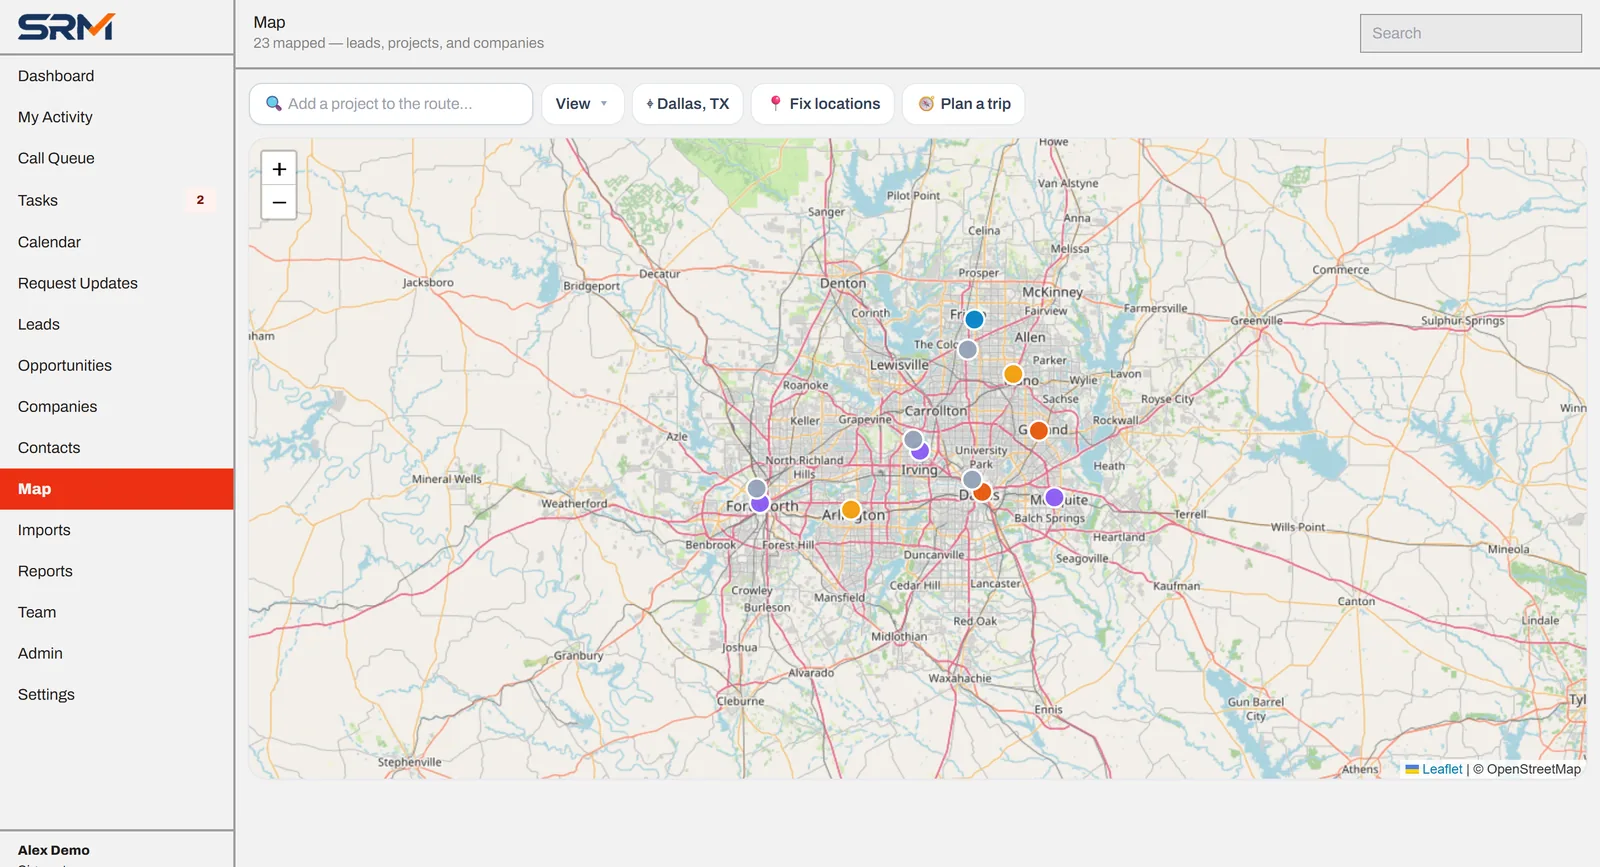Click the purple marker near Irving
This screenshot has width=1600, height=867.
(x=922, y=452)
